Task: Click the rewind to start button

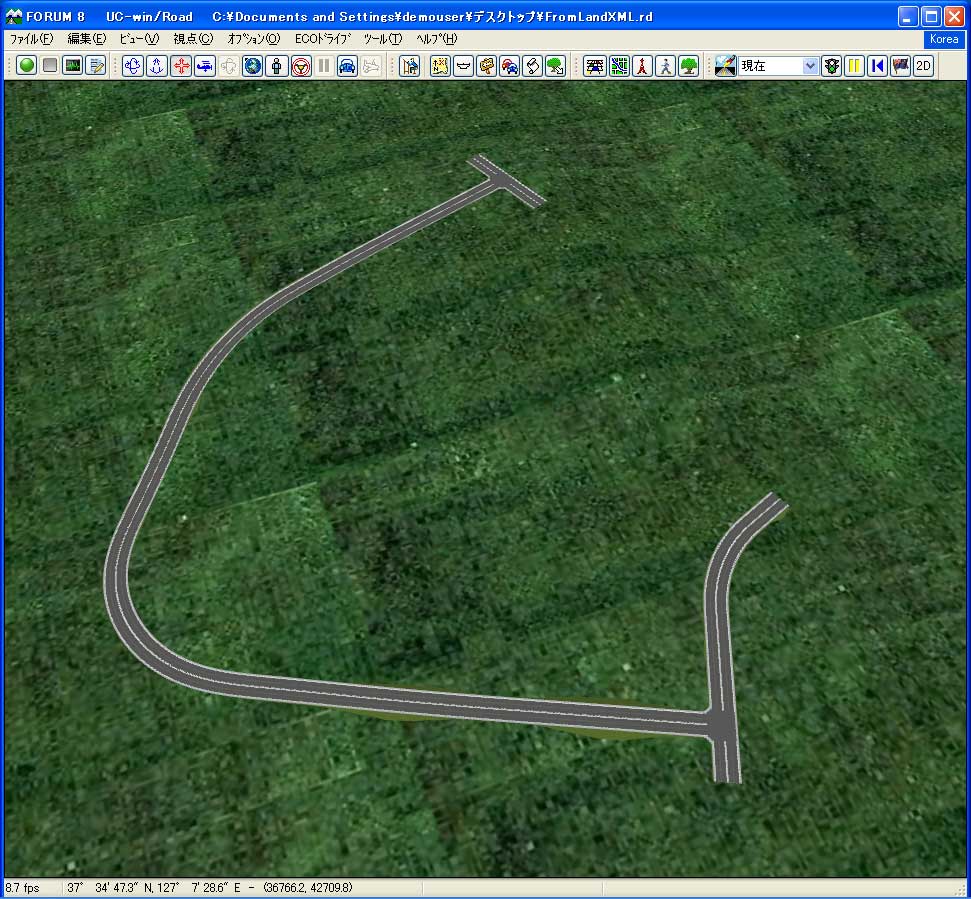Action: pyautogui.click(x=877, y=66)
